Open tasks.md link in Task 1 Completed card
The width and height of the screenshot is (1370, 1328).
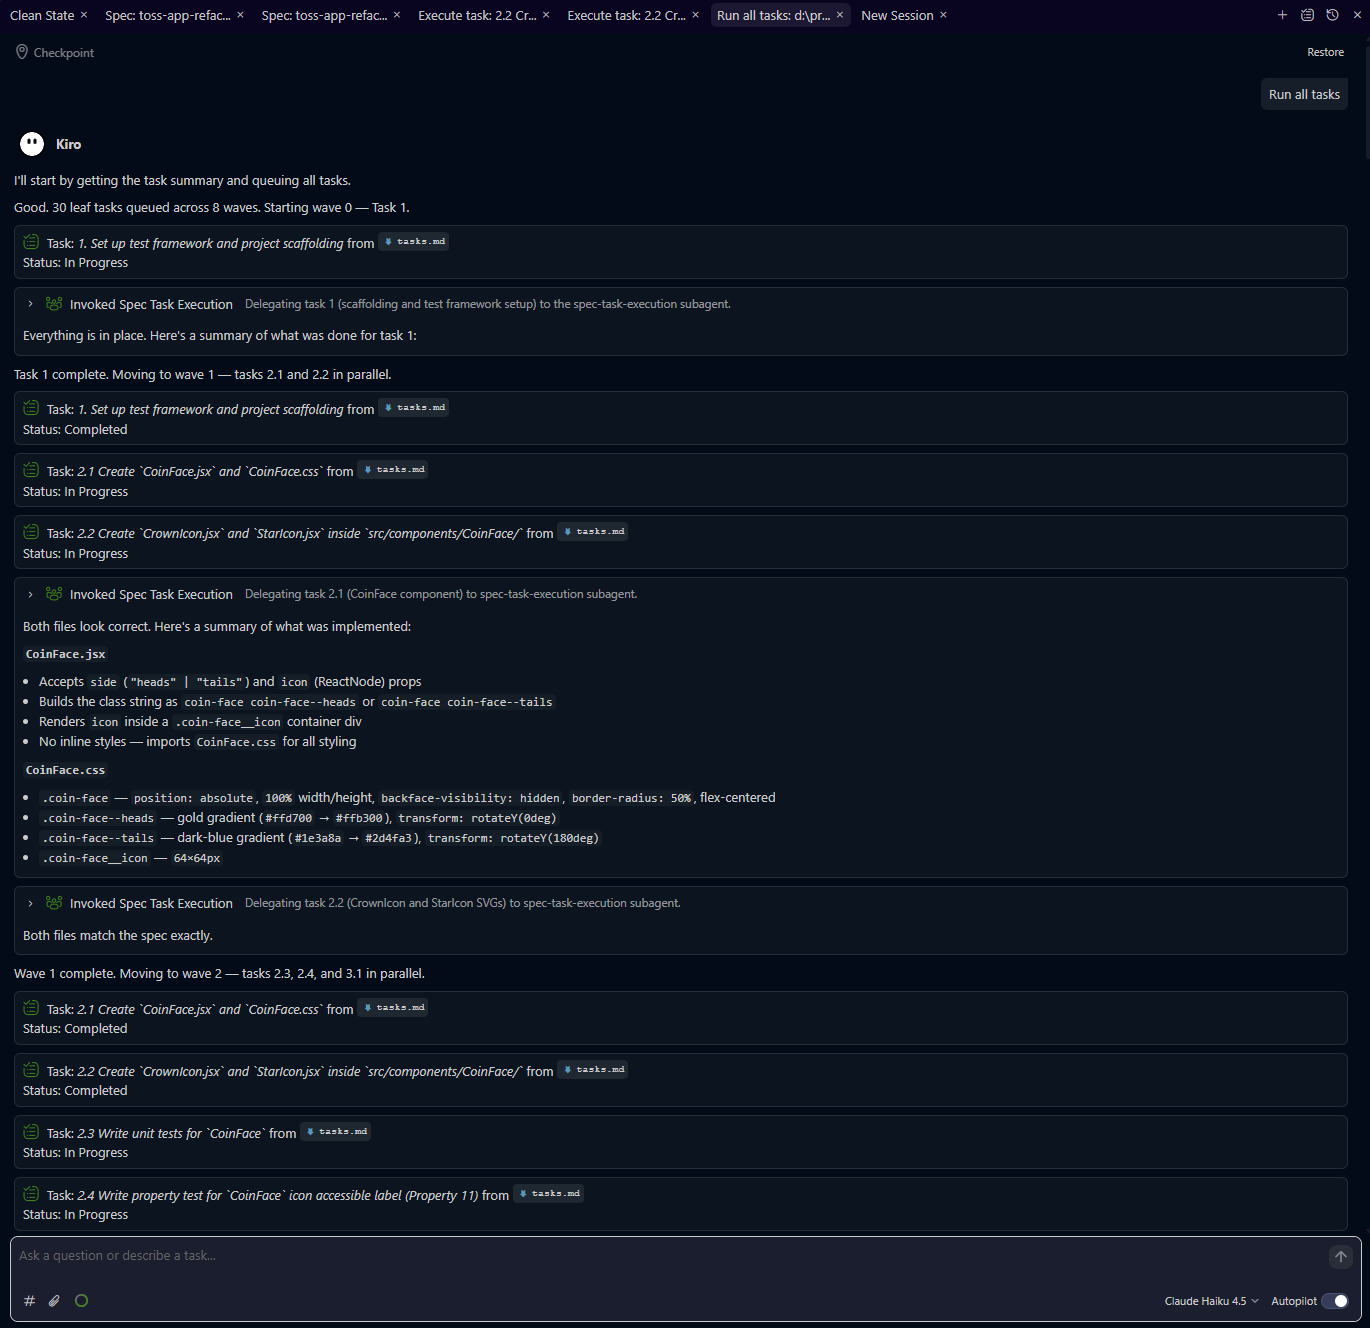413,408
